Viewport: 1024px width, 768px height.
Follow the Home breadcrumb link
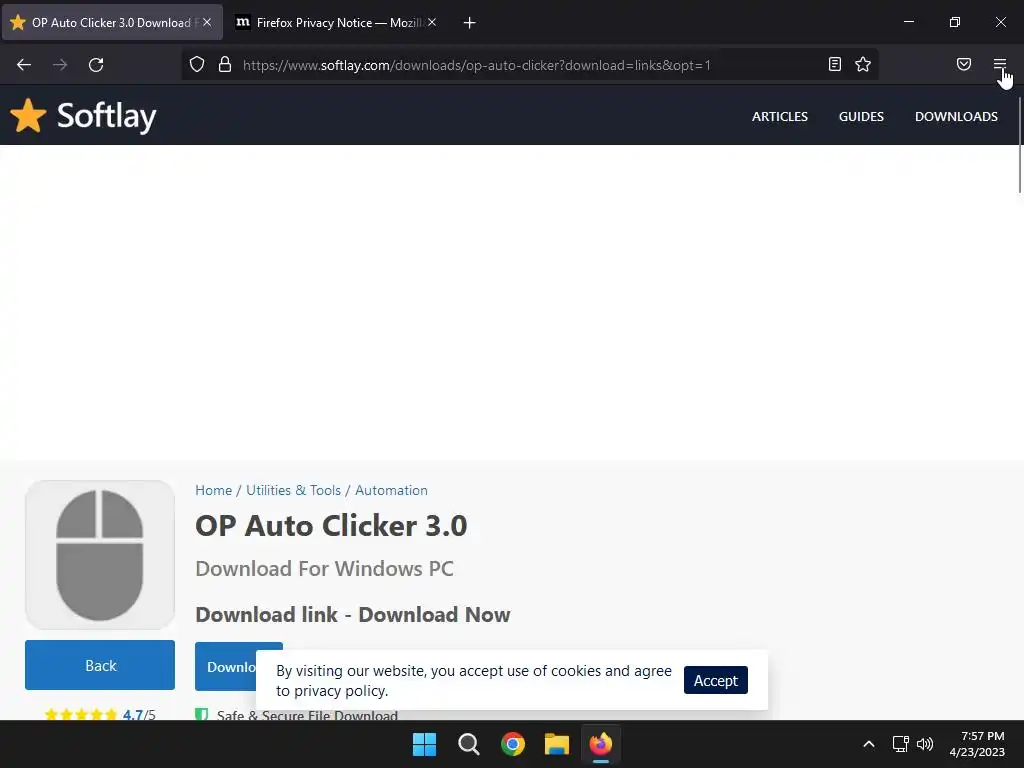(214, 490)
